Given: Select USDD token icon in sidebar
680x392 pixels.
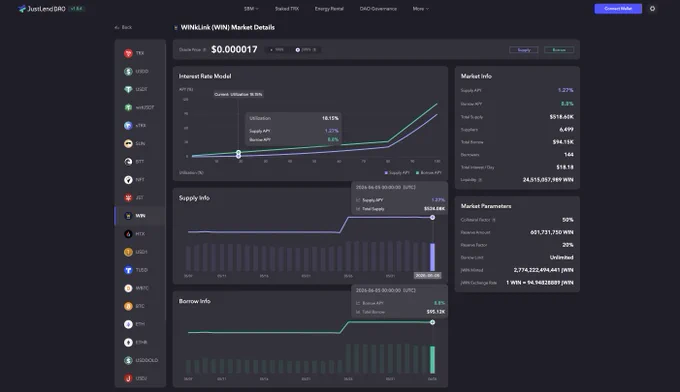Looking at the screenshot, I should point(128,72).
